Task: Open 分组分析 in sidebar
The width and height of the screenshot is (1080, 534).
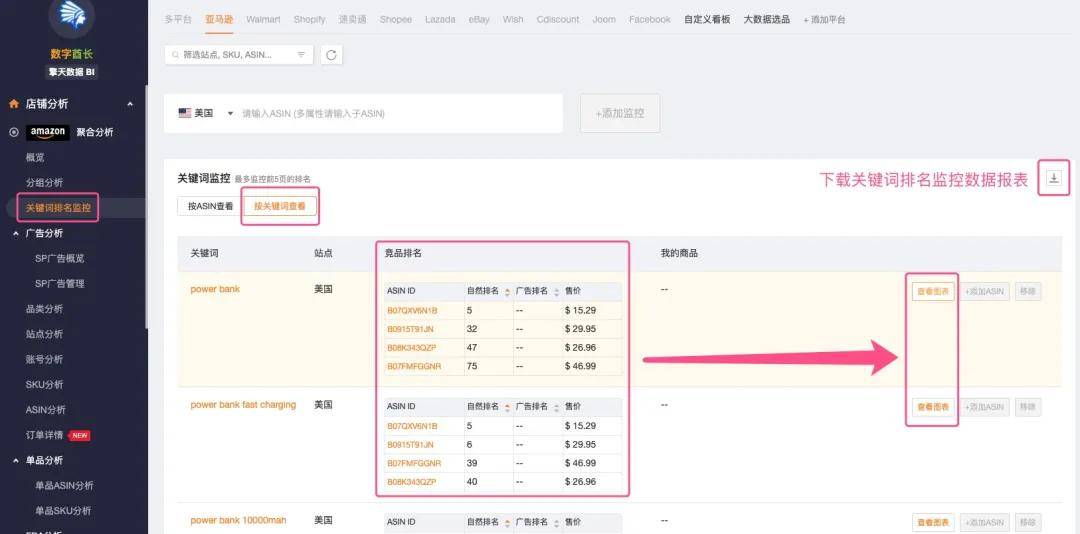Action: pos(44,183)
